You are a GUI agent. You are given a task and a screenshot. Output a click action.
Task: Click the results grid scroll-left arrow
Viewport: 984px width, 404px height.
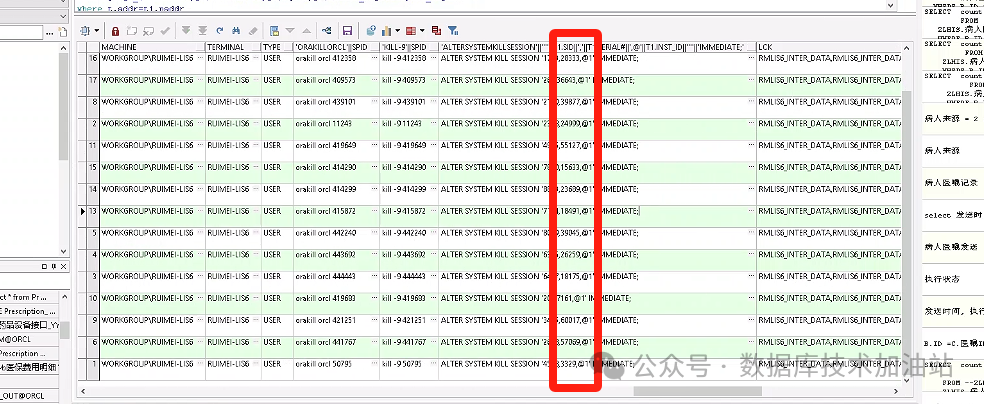(82, 391)
